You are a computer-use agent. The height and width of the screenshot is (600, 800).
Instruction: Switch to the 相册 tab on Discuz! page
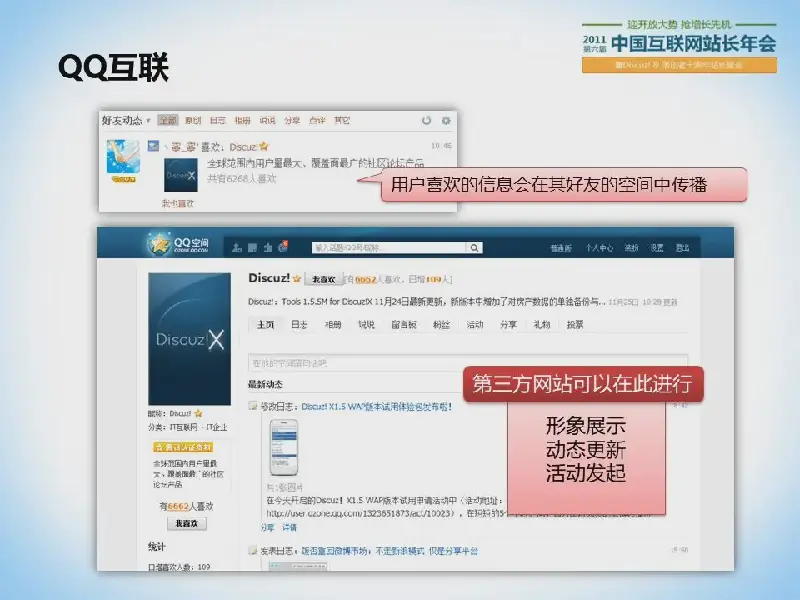coord(333,324)
